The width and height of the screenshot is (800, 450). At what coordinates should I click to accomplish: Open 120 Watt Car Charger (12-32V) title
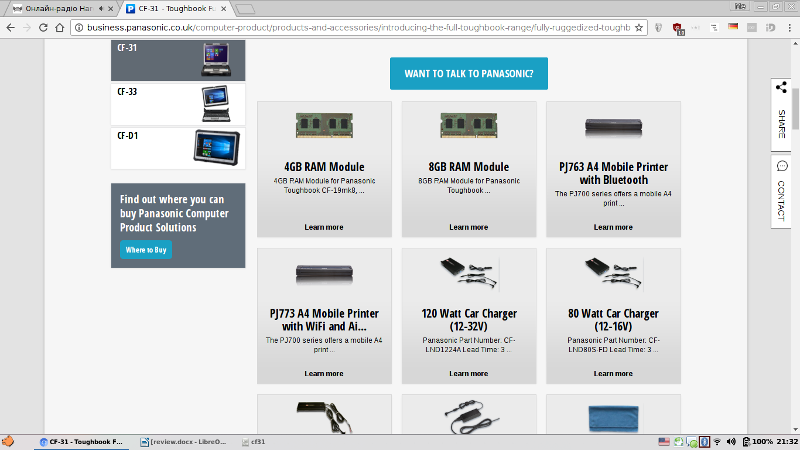tap(469, 320)
